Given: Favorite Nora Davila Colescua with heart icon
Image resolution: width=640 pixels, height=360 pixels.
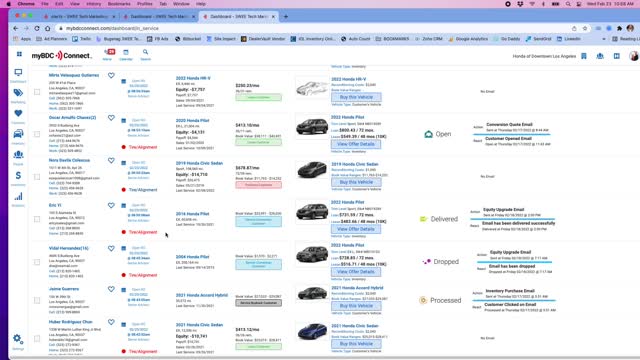Looking at the screenshot, I should (x=111, y=161).
